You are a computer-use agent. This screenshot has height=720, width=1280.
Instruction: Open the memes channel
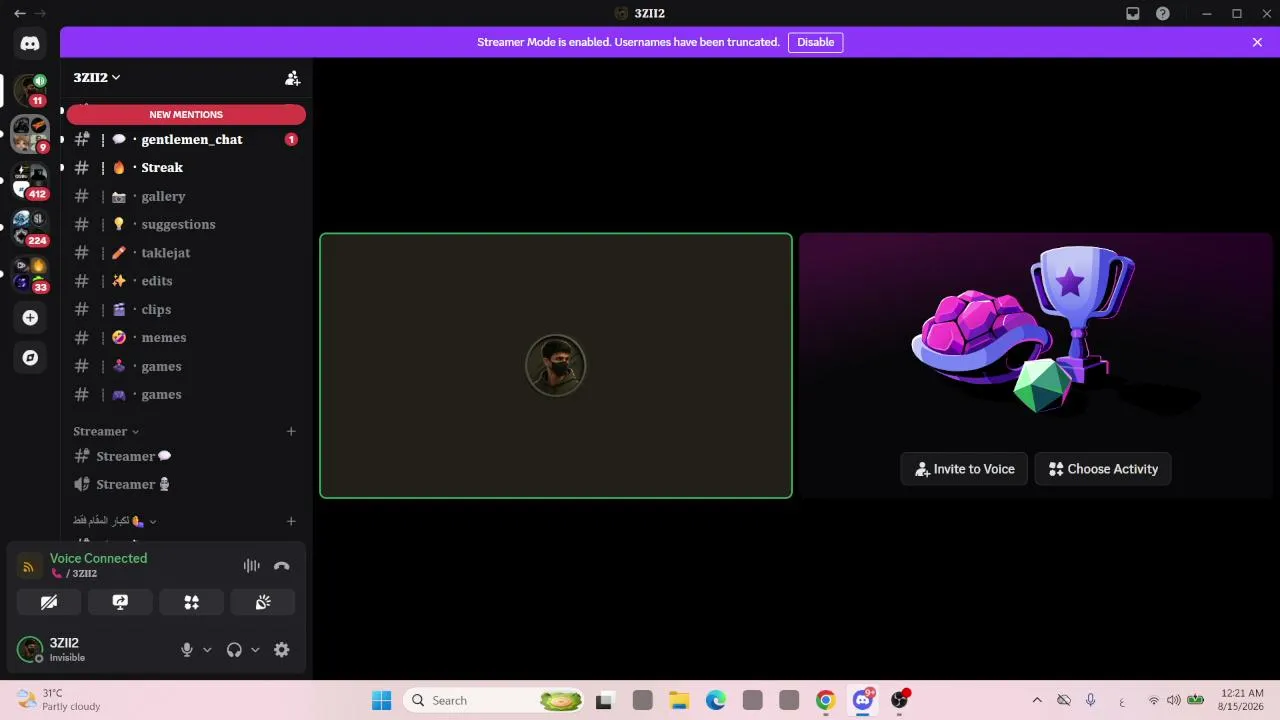[186, 337]
